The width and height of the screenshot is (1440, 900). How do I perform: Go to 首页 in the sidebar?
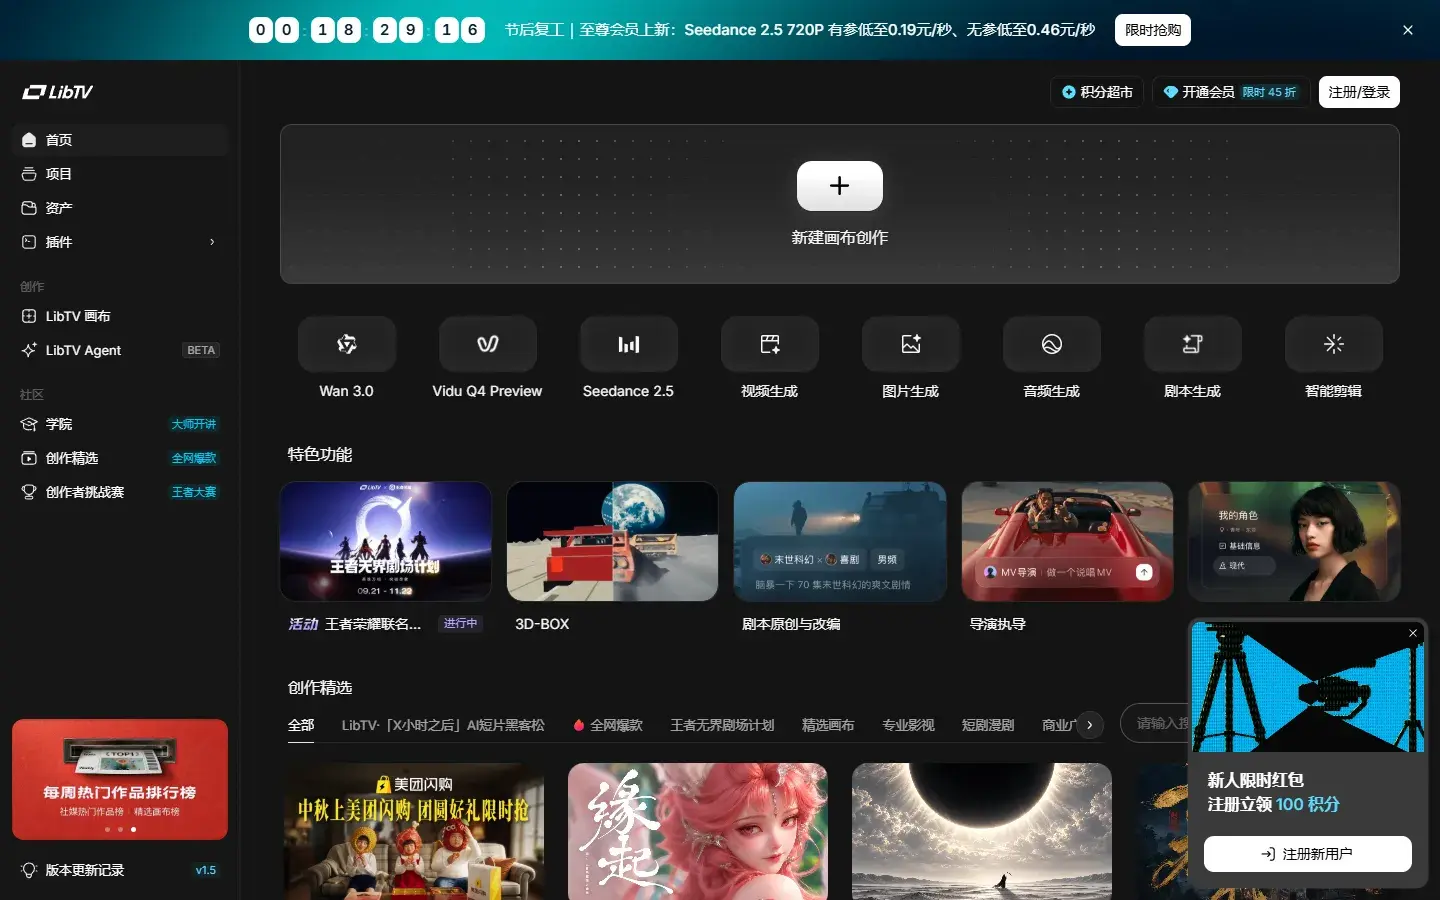(120, 140)
